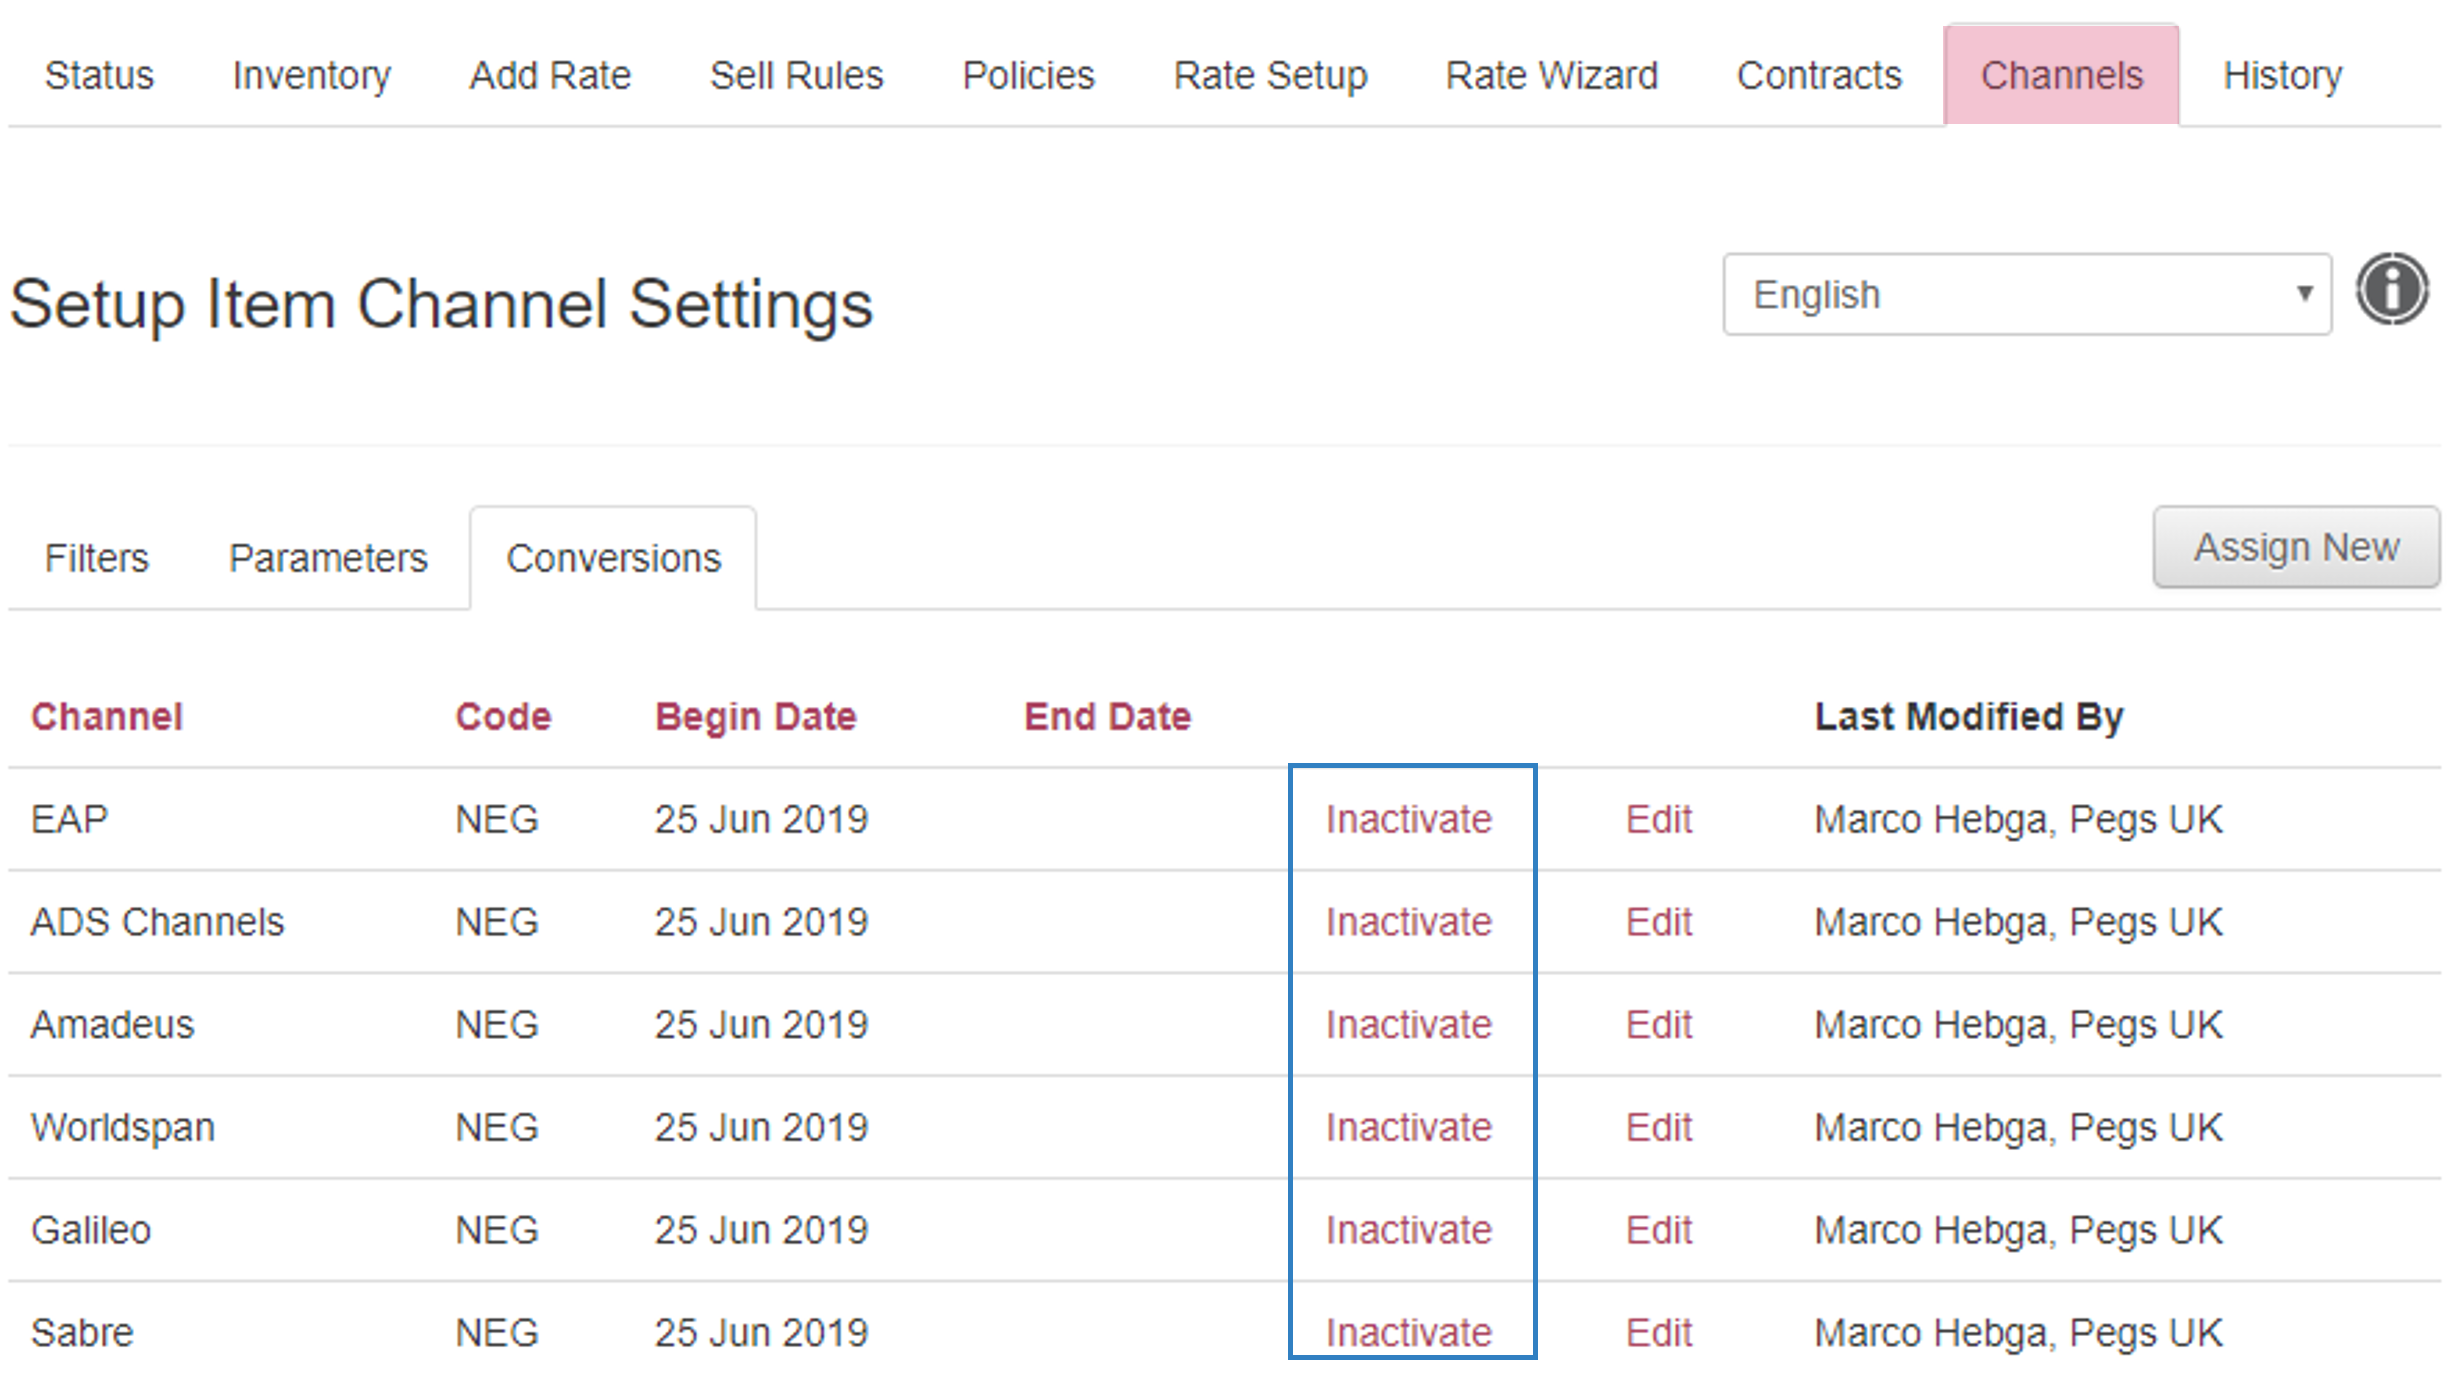This screenshot has height=1374, width=2458.
Task: Go to the Sell Rules tab
Action: tap(797, 76)
